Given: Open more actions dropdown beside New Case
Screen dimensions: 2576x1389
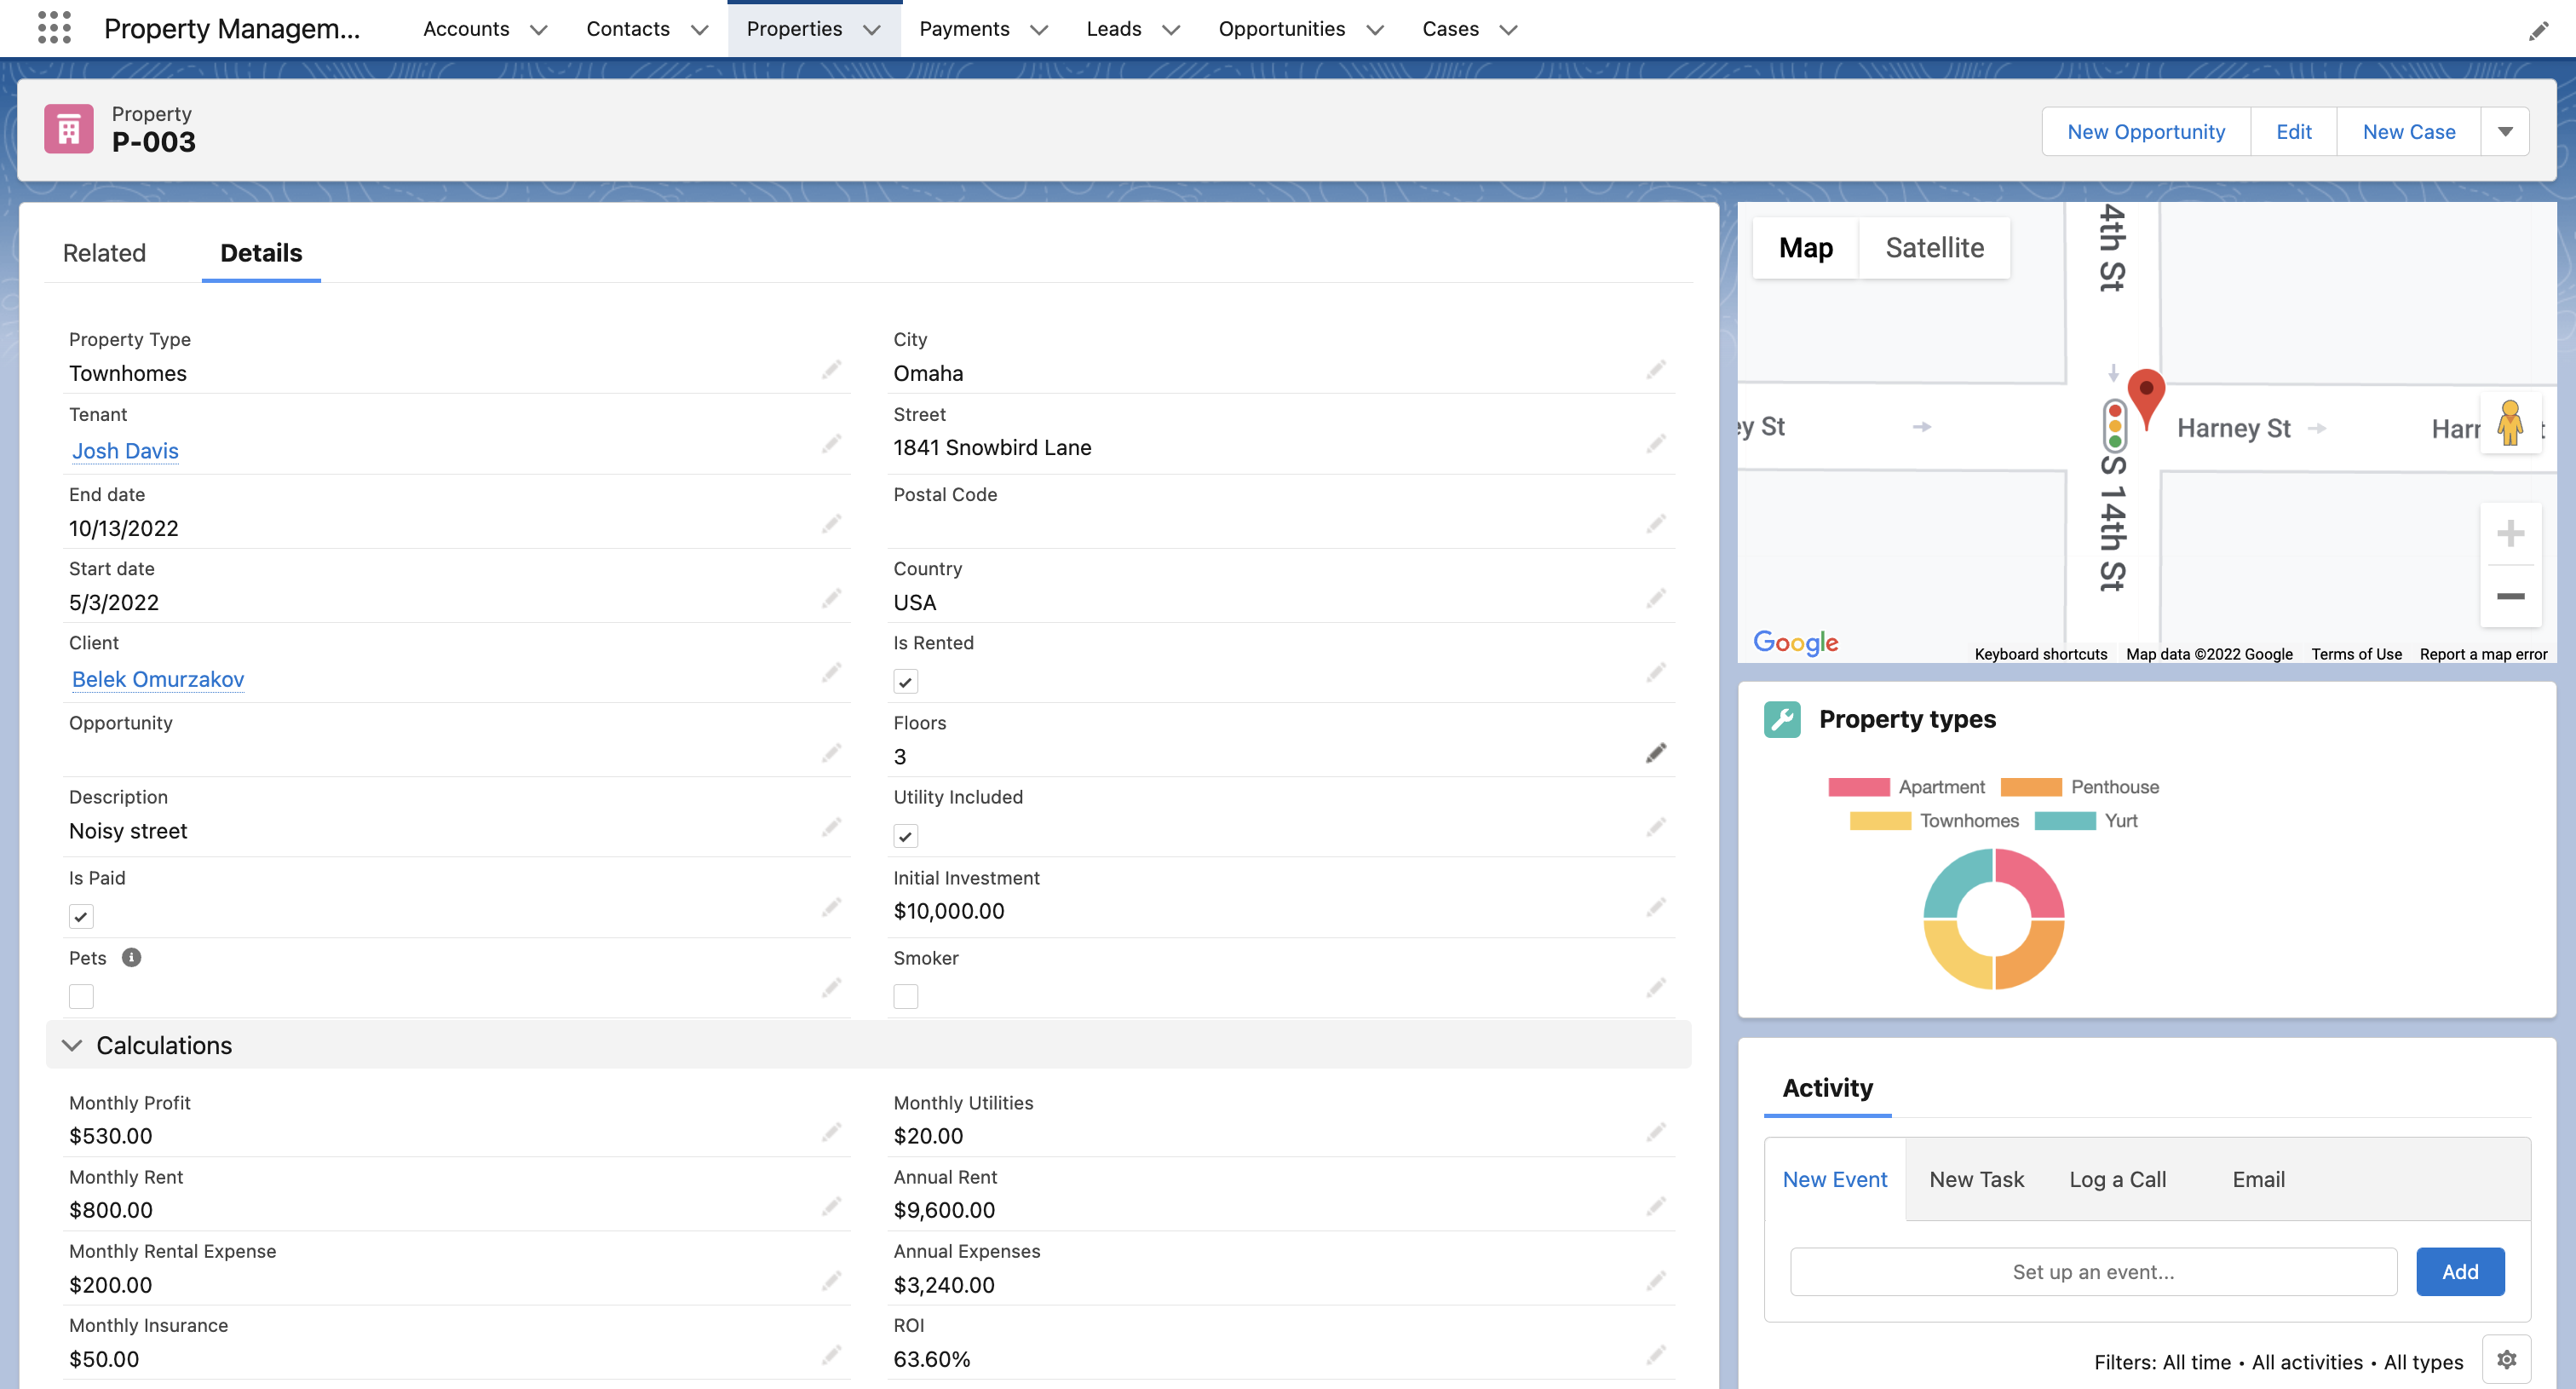Looking at the screenshot, I should click(x=2505, y=132).
